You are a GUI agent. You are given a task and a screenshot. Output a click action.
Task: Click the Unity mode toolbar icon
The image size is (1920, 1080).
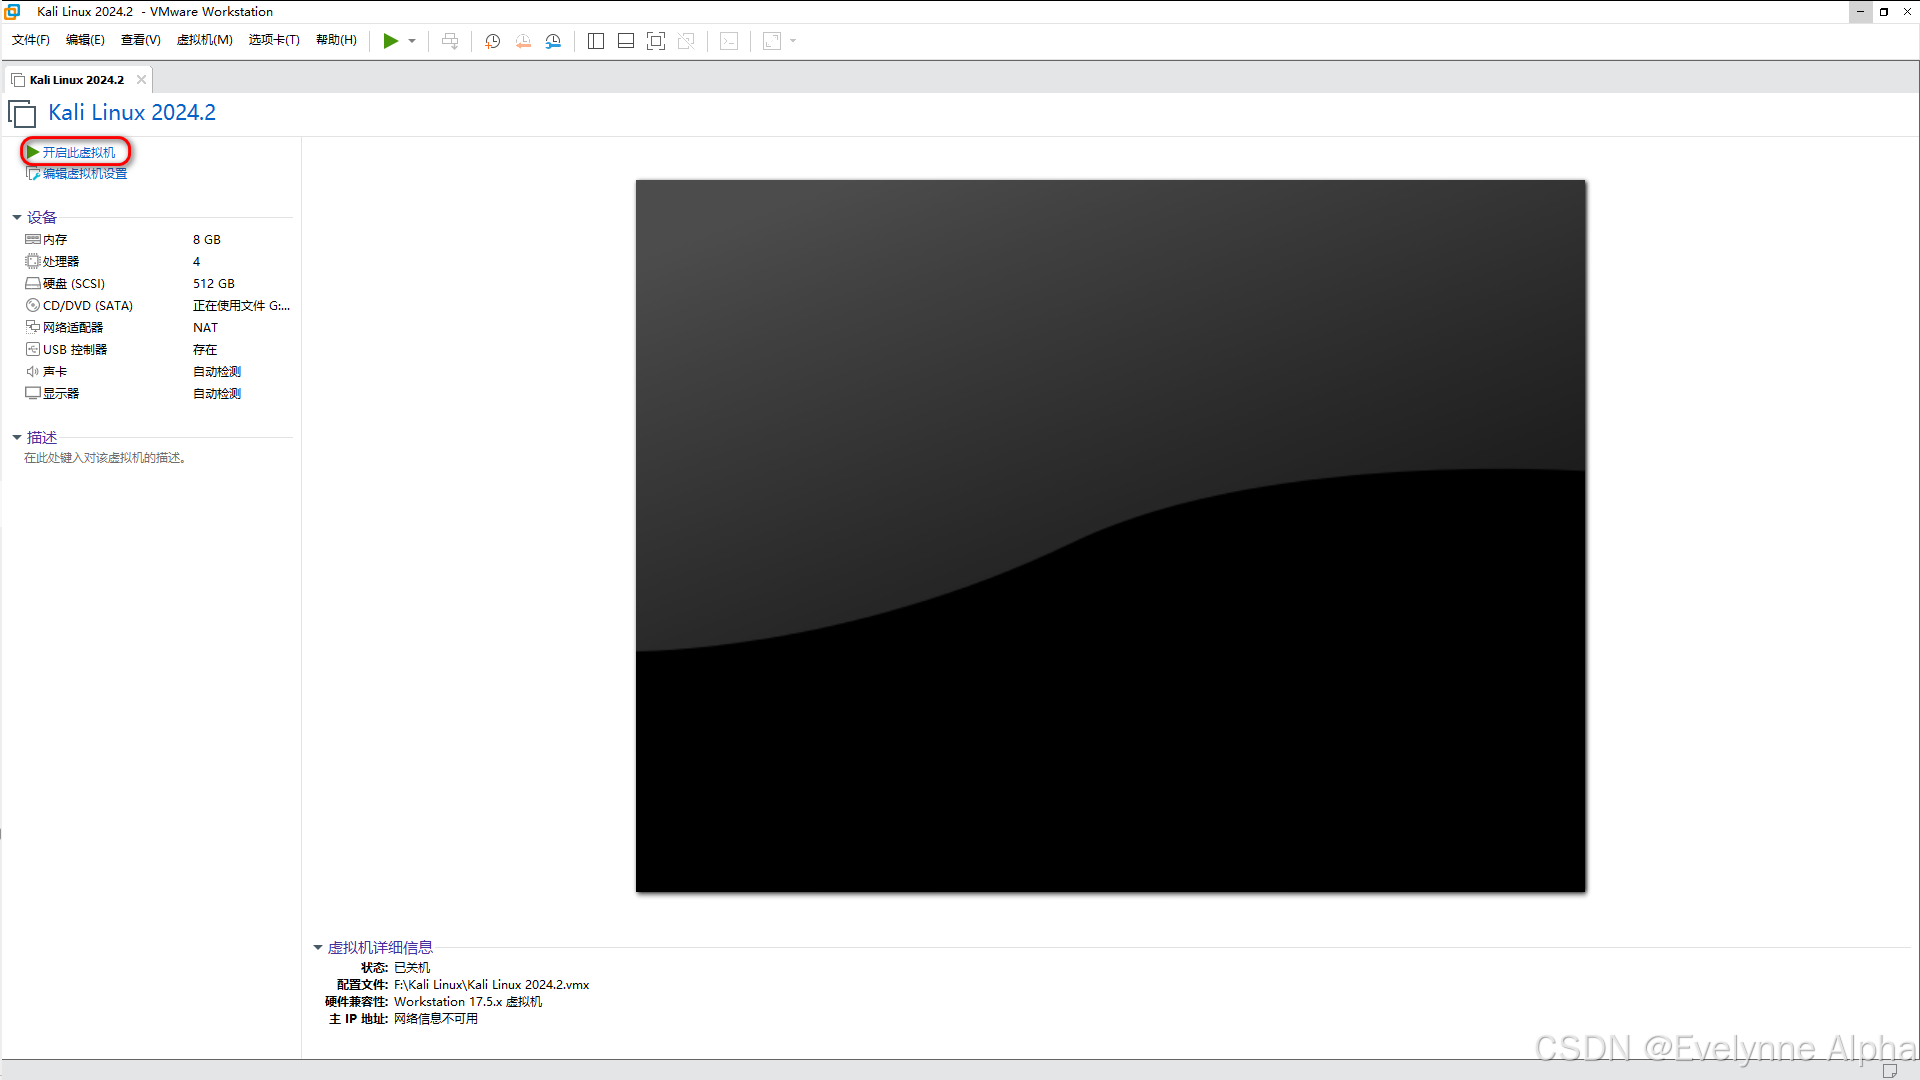(x=686, y=41)
